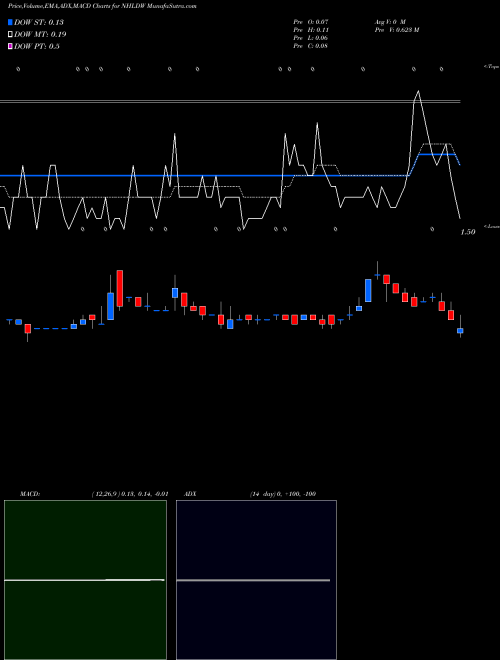Click the '<Lows' marker label

[x=491, y=226]
